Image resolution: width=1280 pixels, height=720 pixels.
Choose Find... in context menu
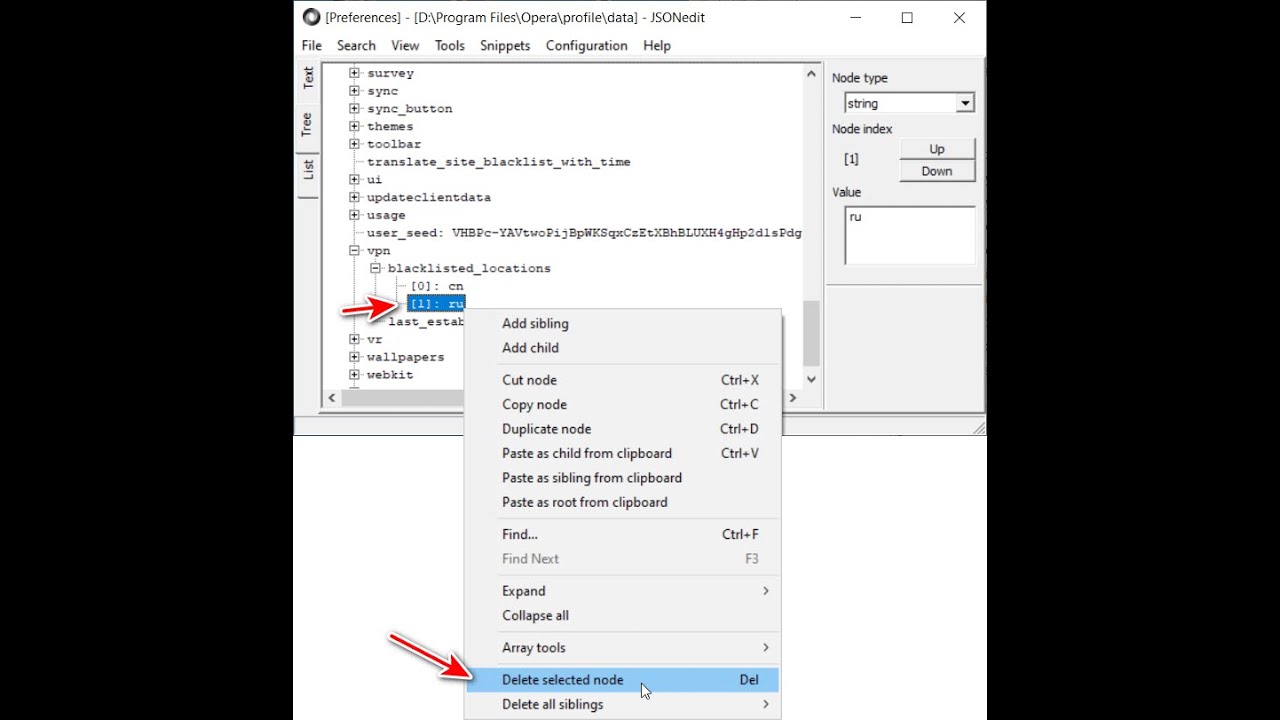pos(622,534)
